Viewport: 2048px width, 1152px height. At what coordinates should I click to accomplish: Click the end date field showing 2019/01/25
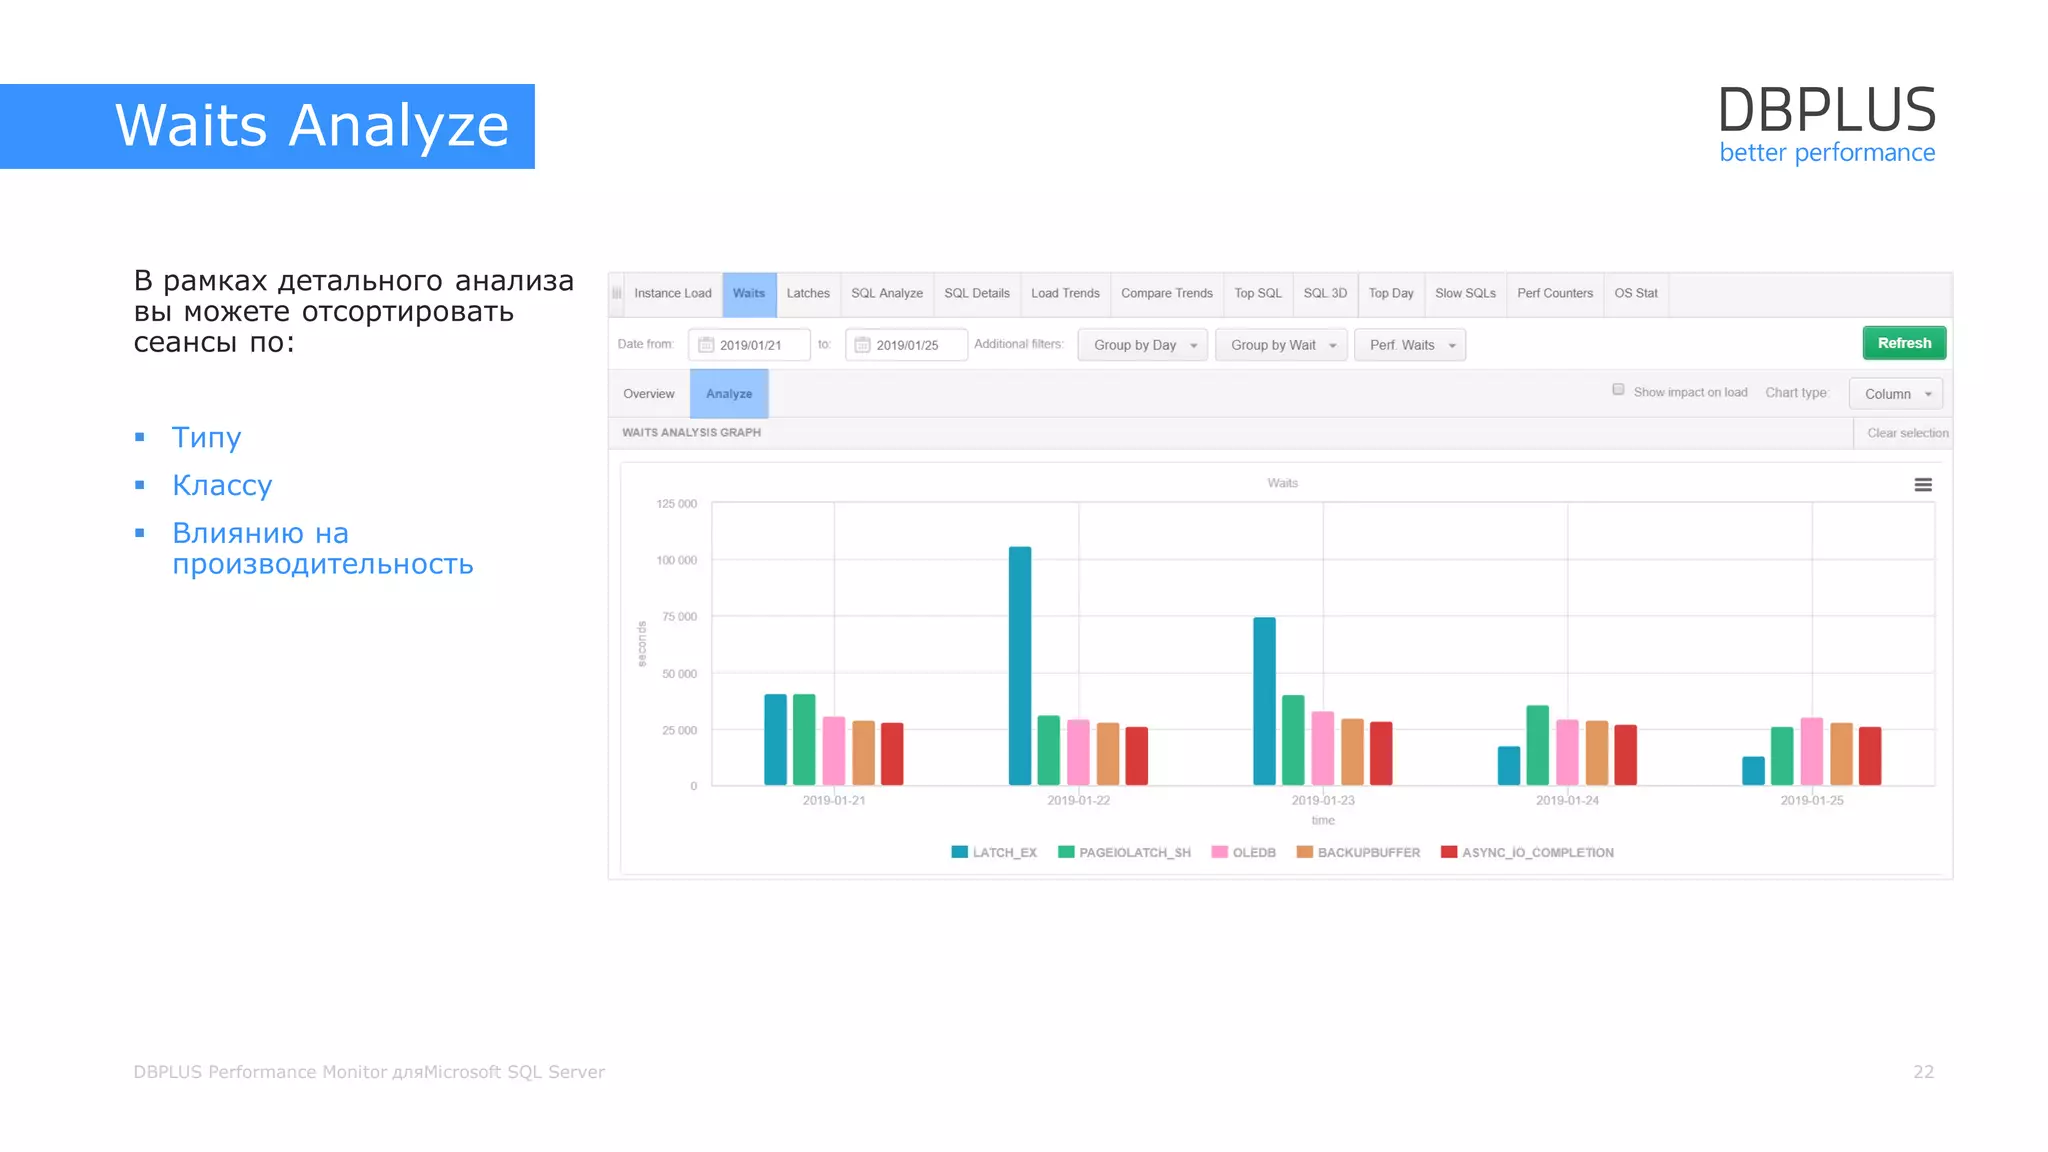coord(906,345)
